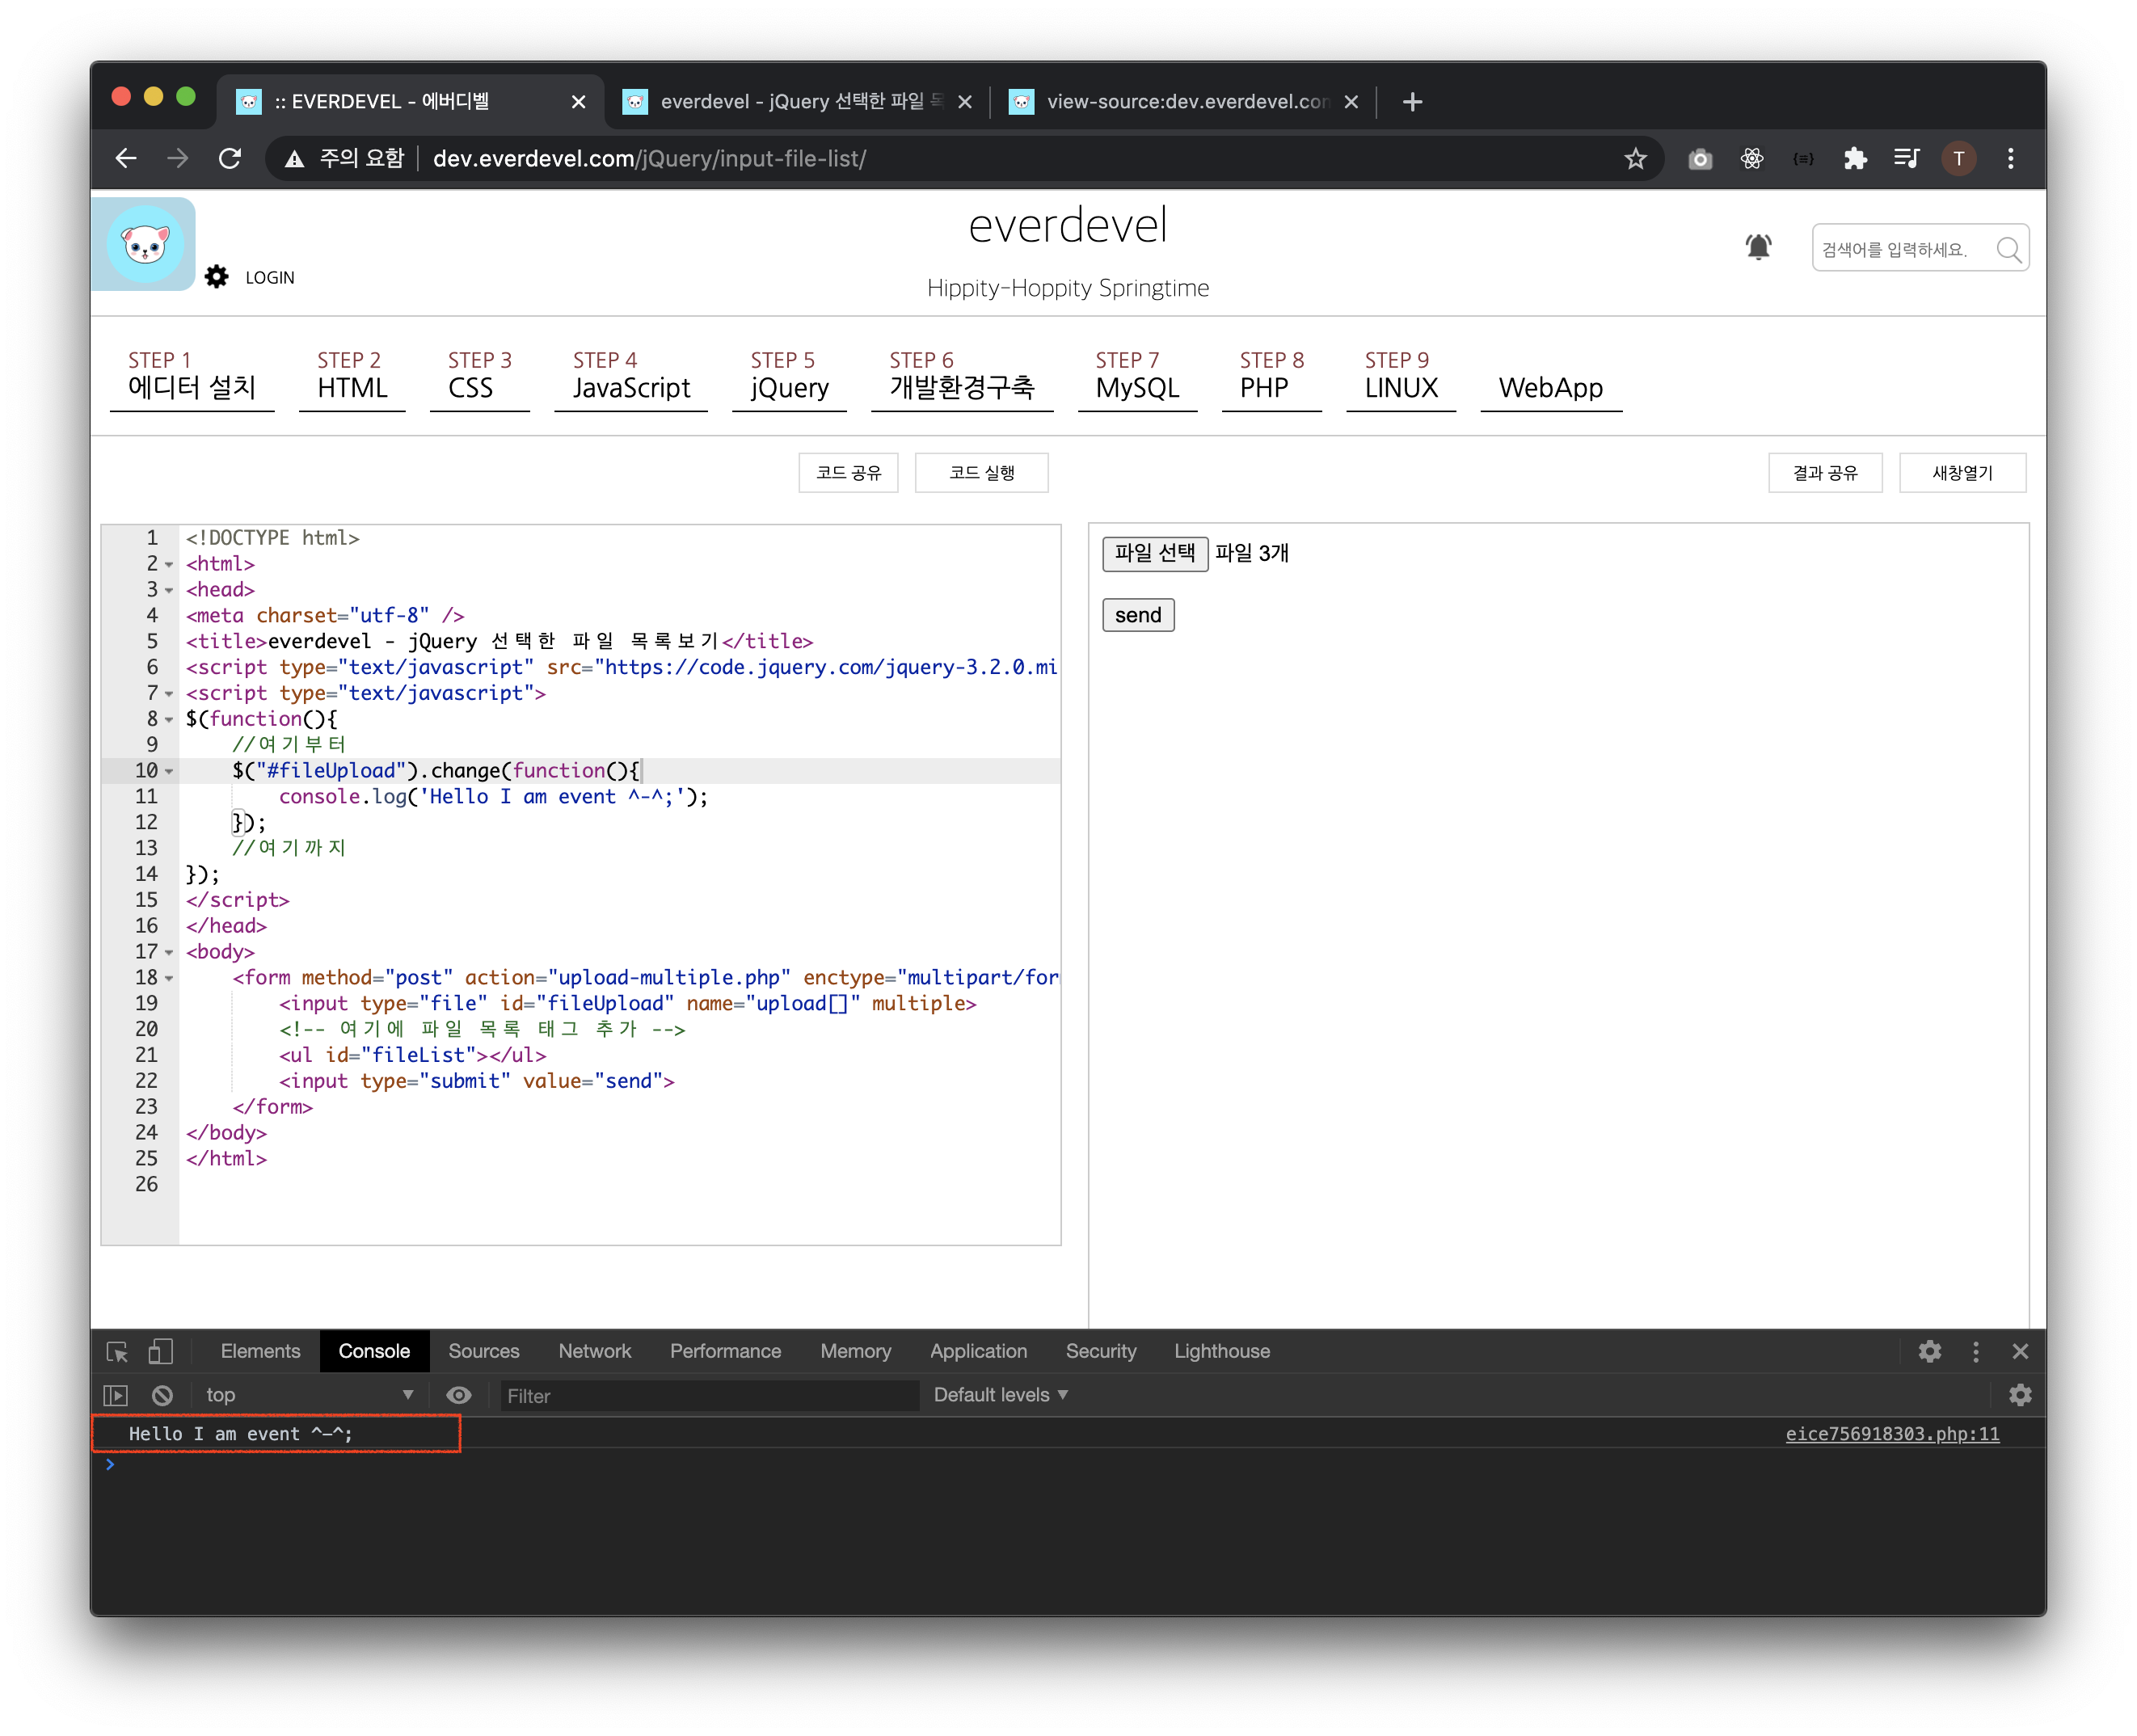Screen dimensions: 2137x1736
Task: Collapse the head fold on line 3
Action: pyautogui.click(x=169, y=591)
